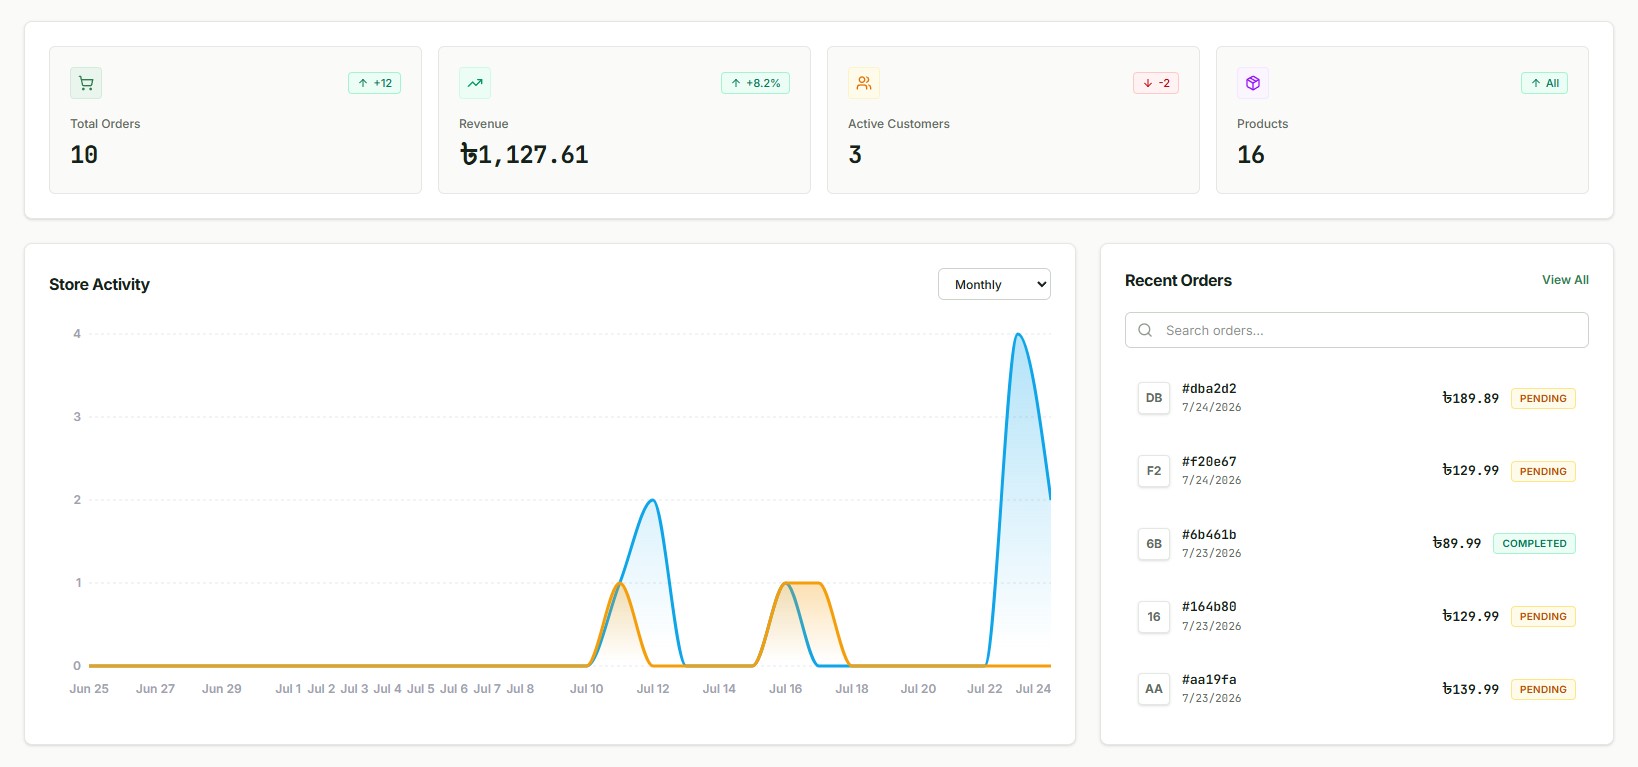Click the orange plateau near Jul 16
The image size is (1638, 767).
(803, 583)
